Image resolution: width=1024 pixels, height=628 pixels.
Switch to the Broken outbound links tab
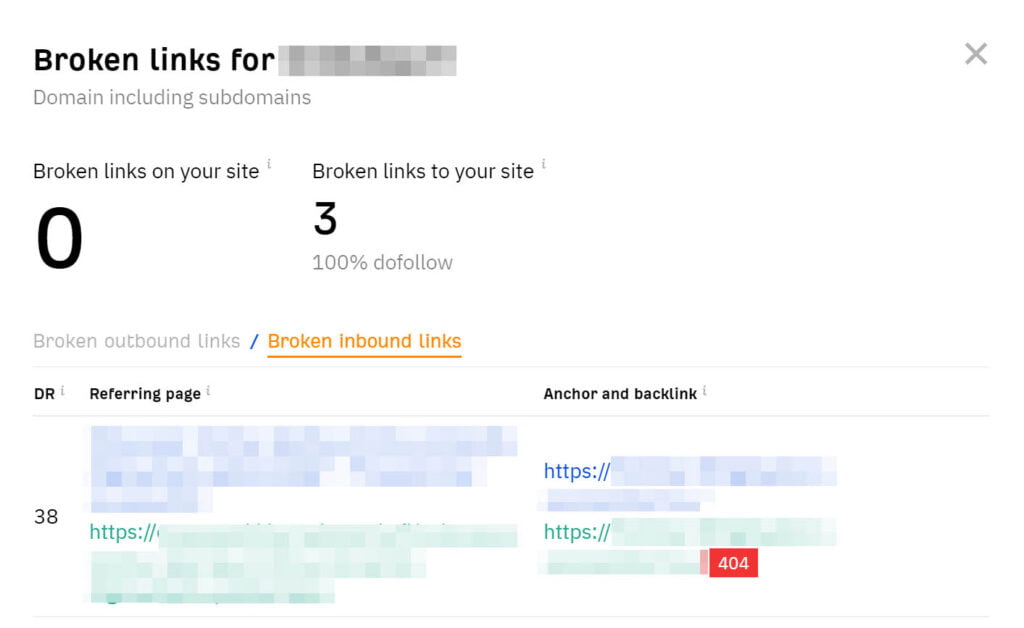pos(136,341)
